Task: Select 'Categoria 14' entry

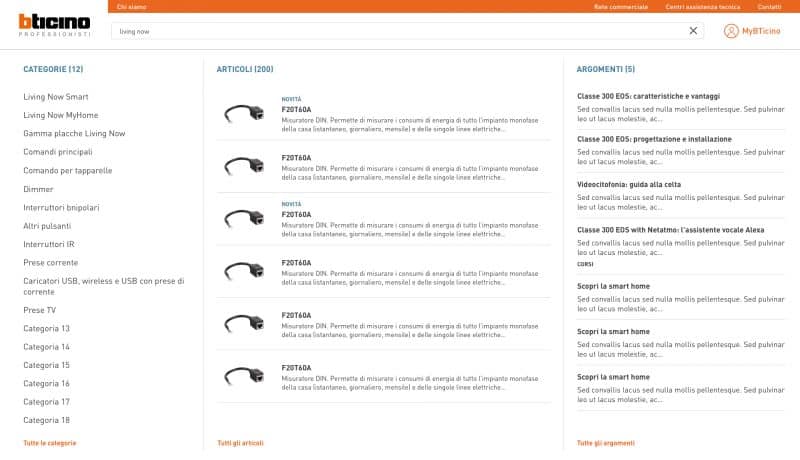Action: click(x=46, y=347)
